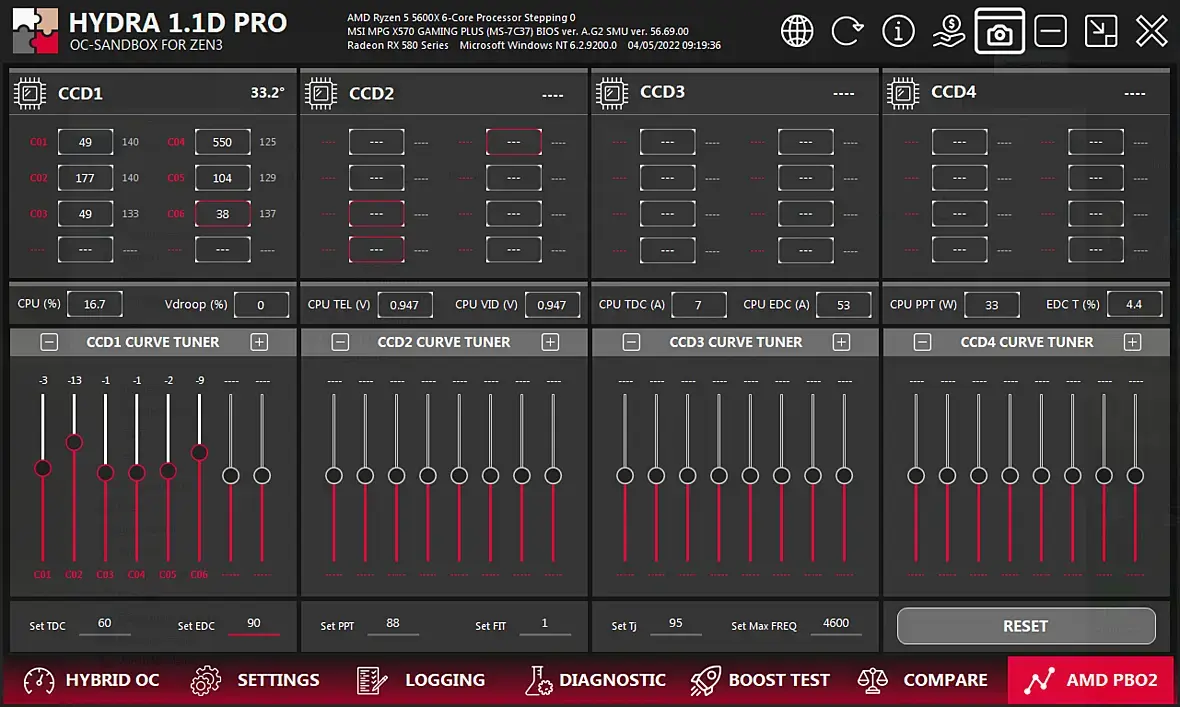Click the CCD4 chip icon
Screen dimensions: 1180x707
903,93
